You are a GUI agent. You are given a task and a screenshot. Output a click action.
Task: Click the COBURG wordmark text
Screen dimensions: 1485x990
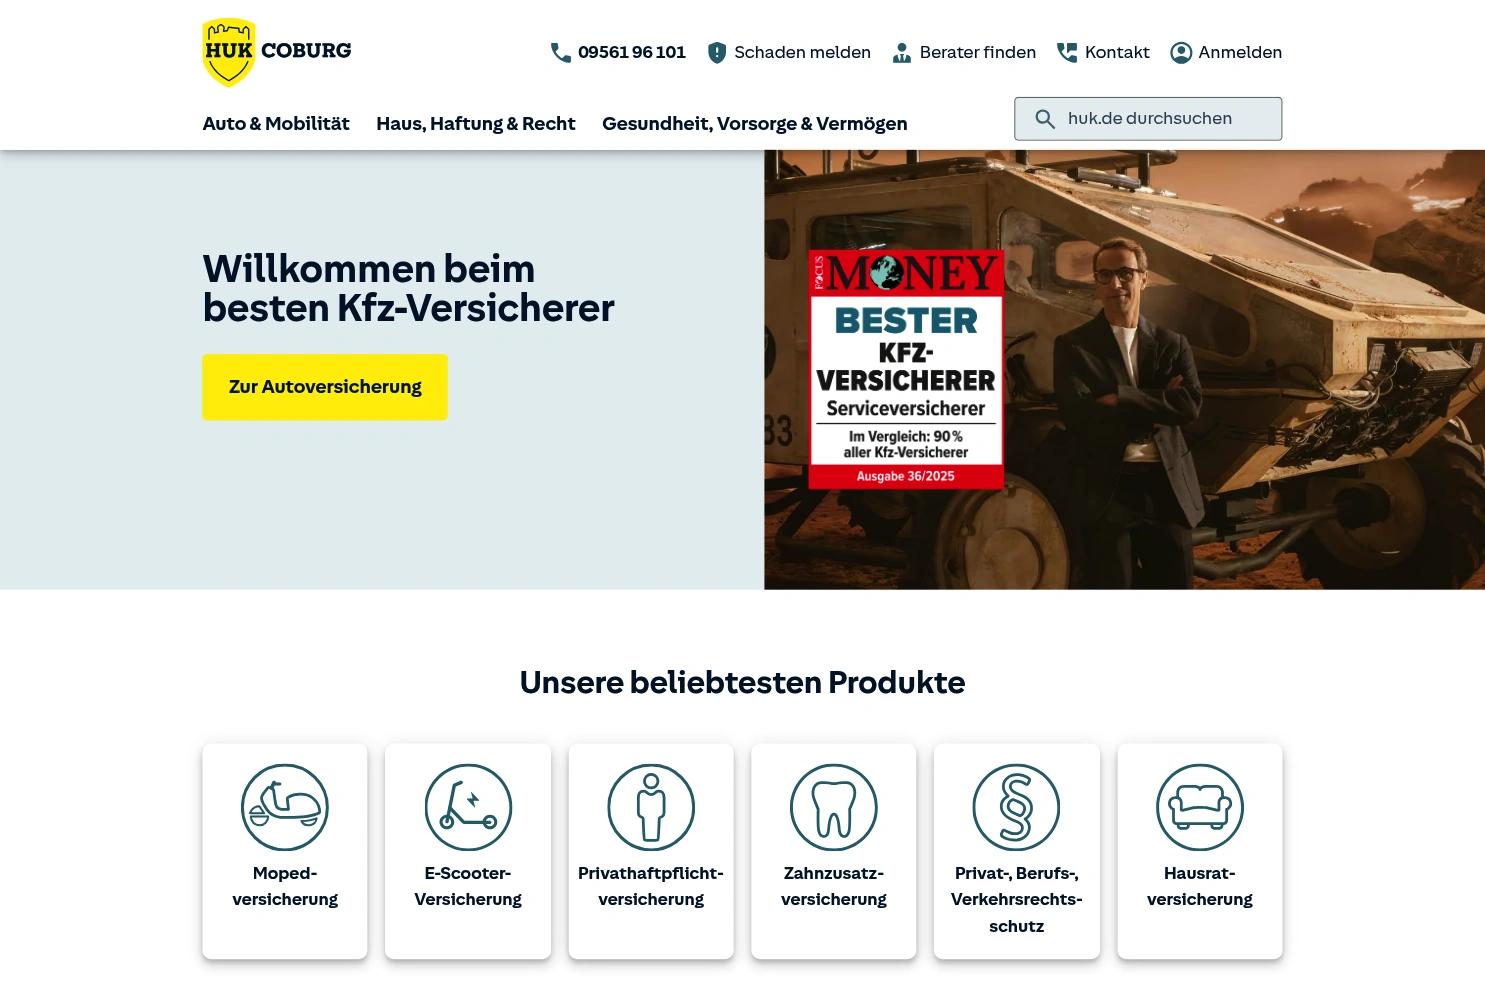tap(306, 51)
